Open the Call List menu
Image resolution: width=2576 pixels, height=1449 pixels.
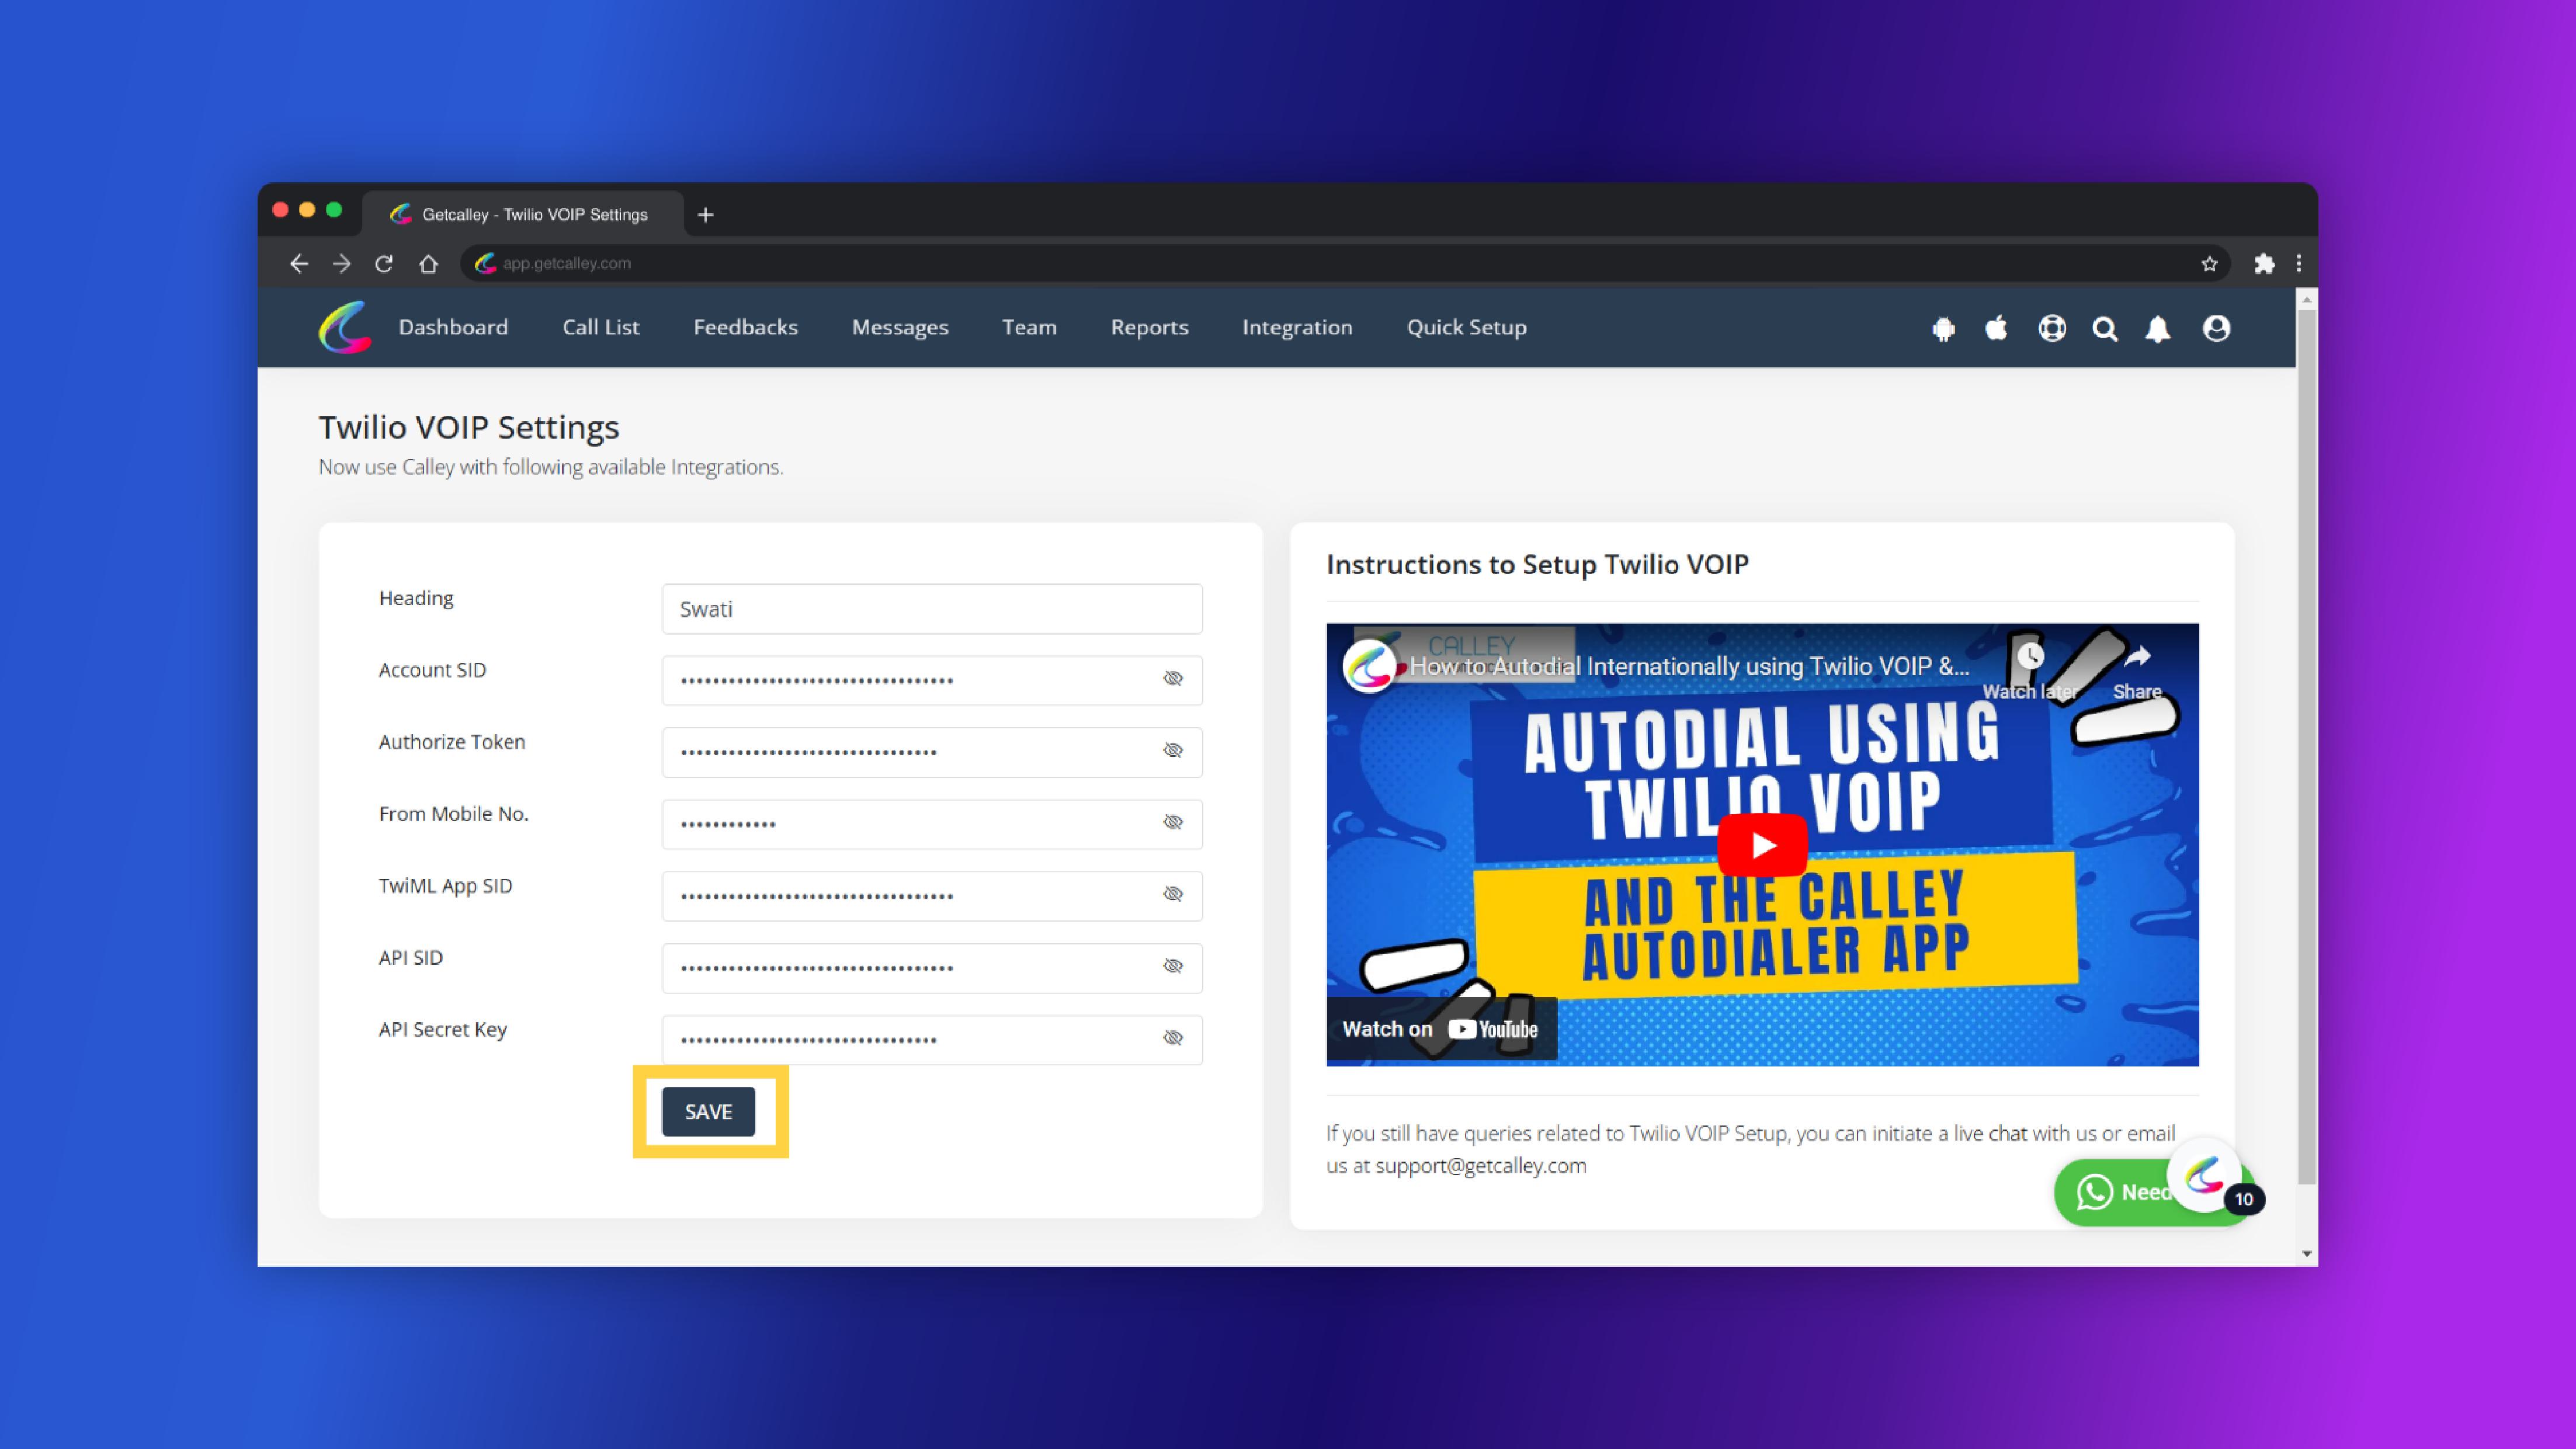[x=600, y=327]
